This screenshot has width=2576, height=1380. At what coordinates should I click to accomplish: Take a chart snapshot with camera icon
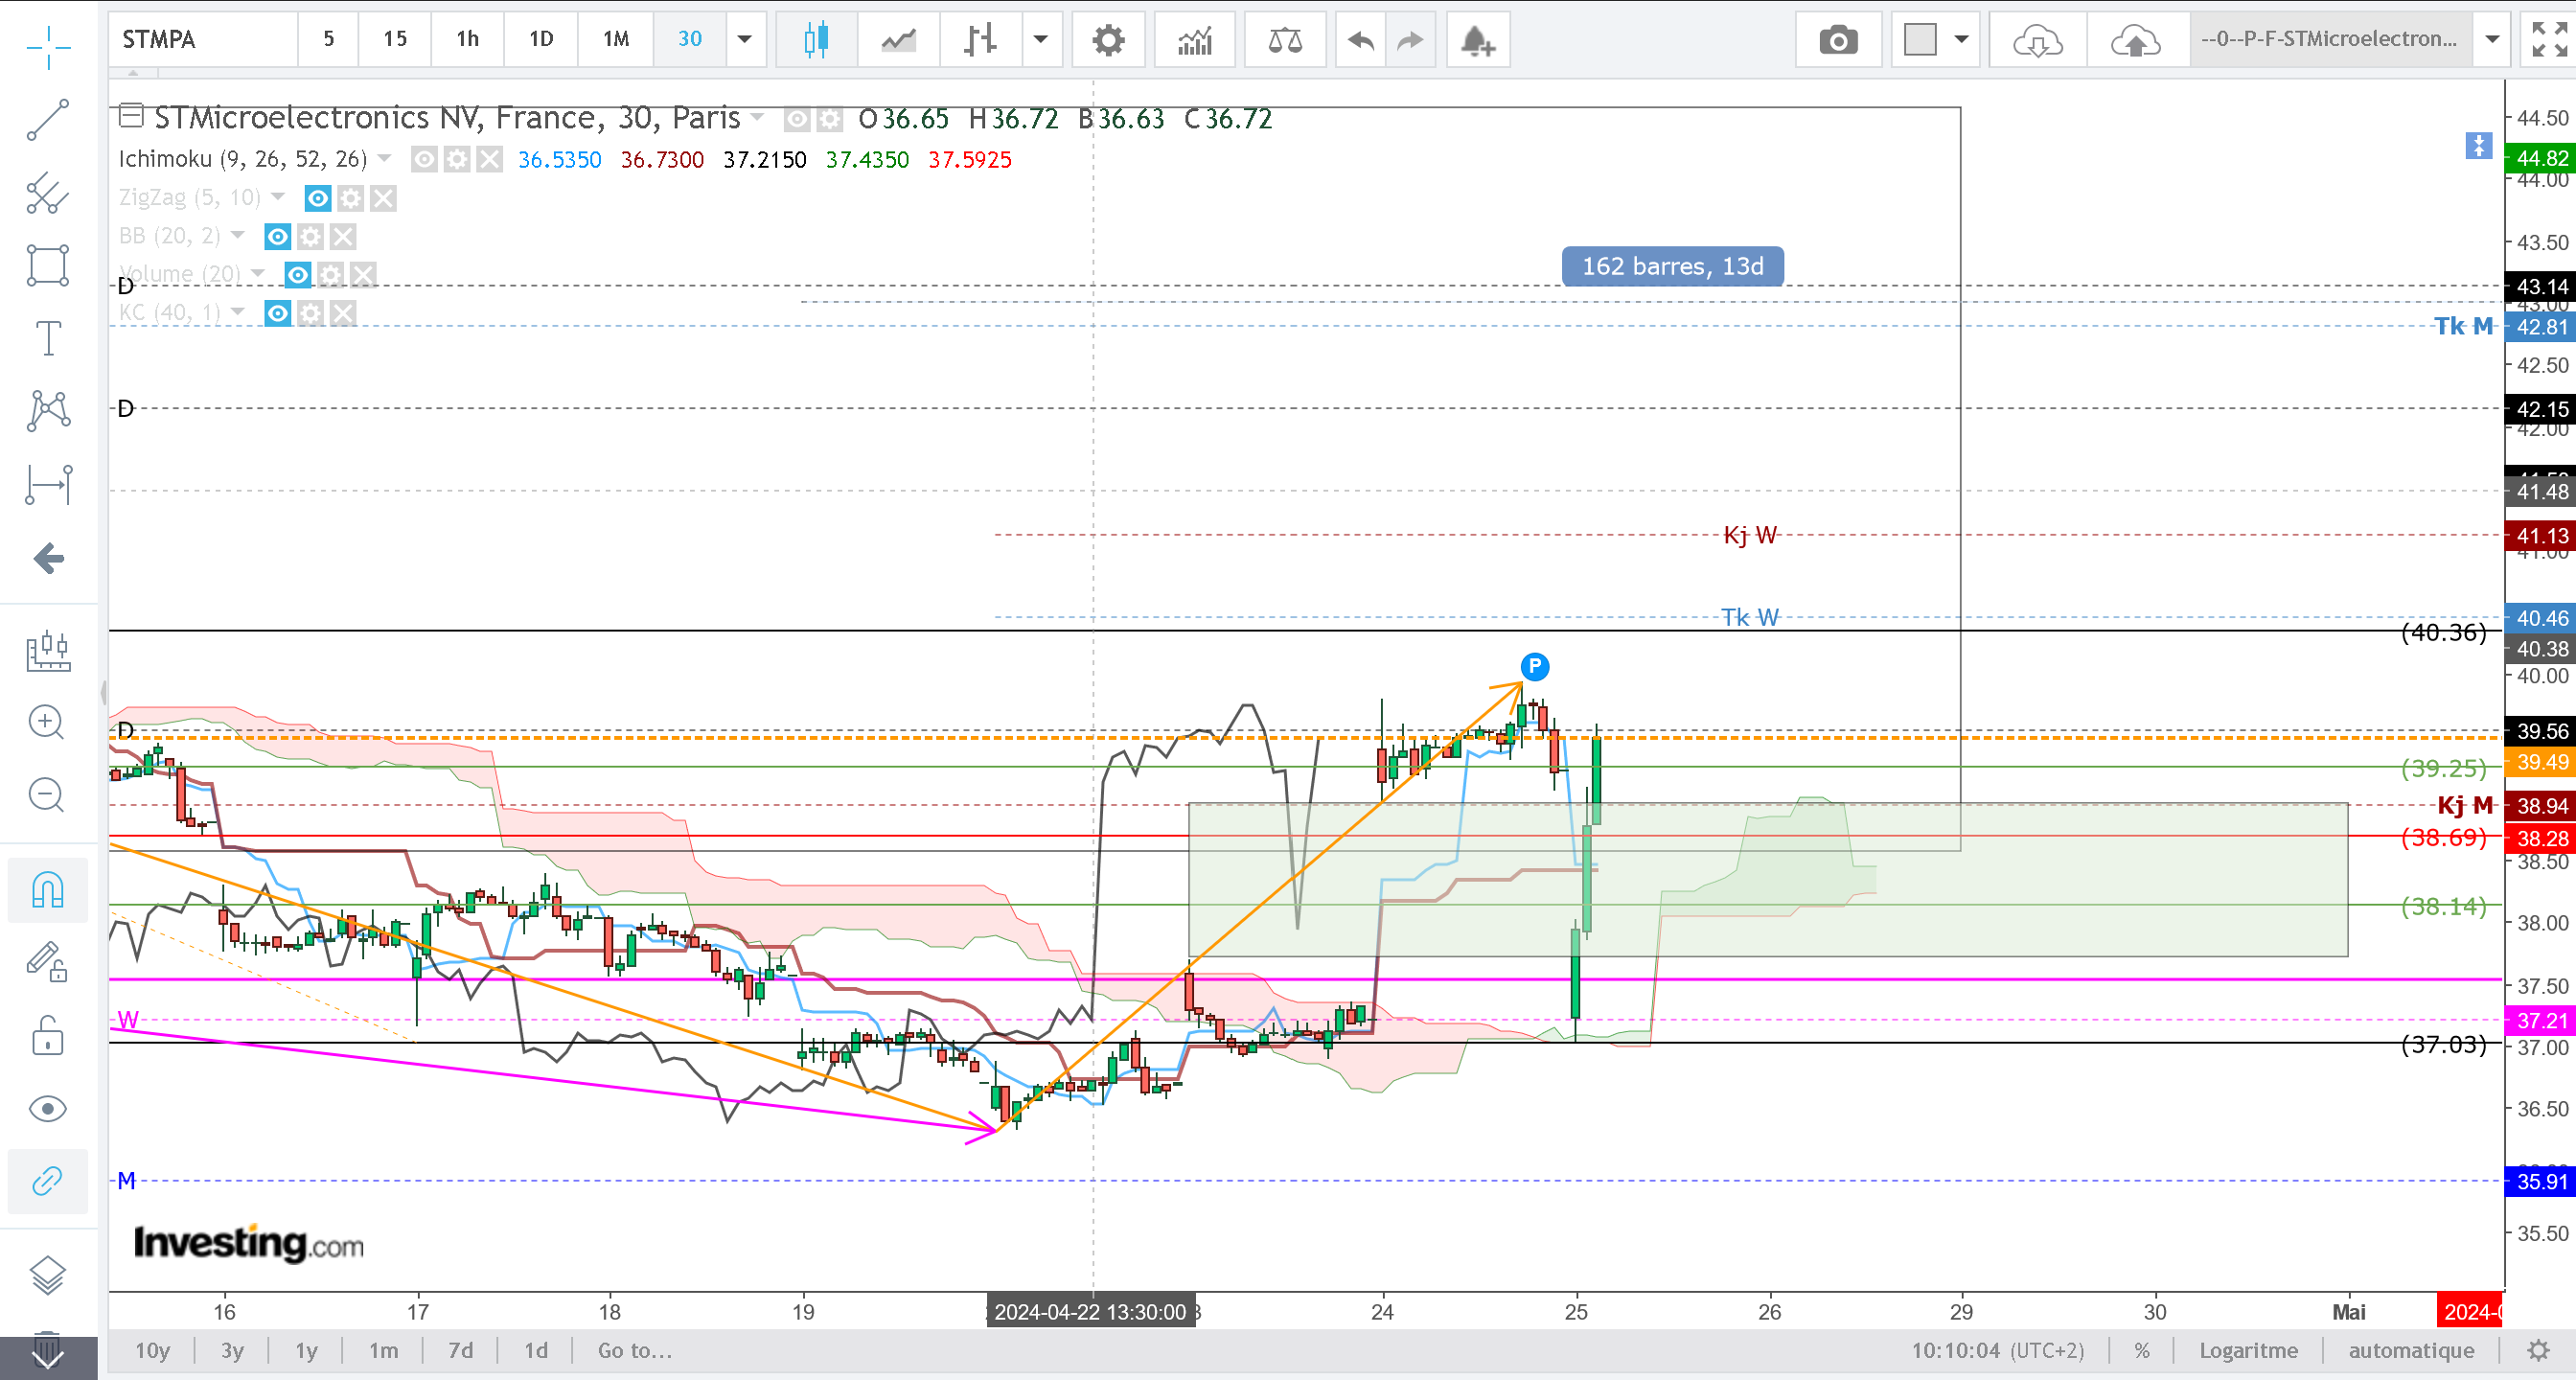(x=1838, y=40)
